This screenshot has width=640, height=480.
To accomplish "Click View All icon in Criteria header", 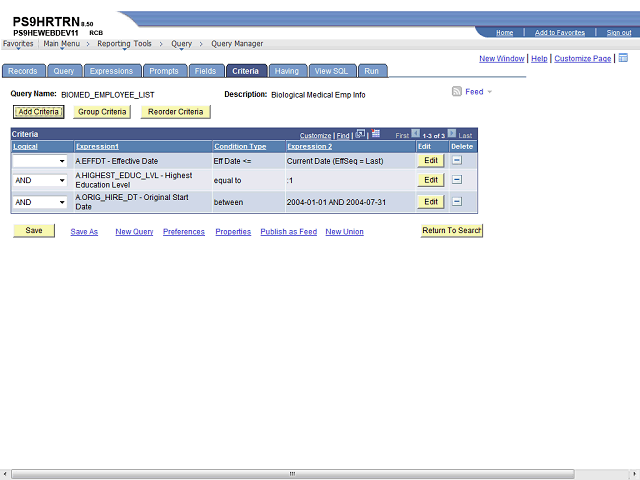I will click(360, 134).
